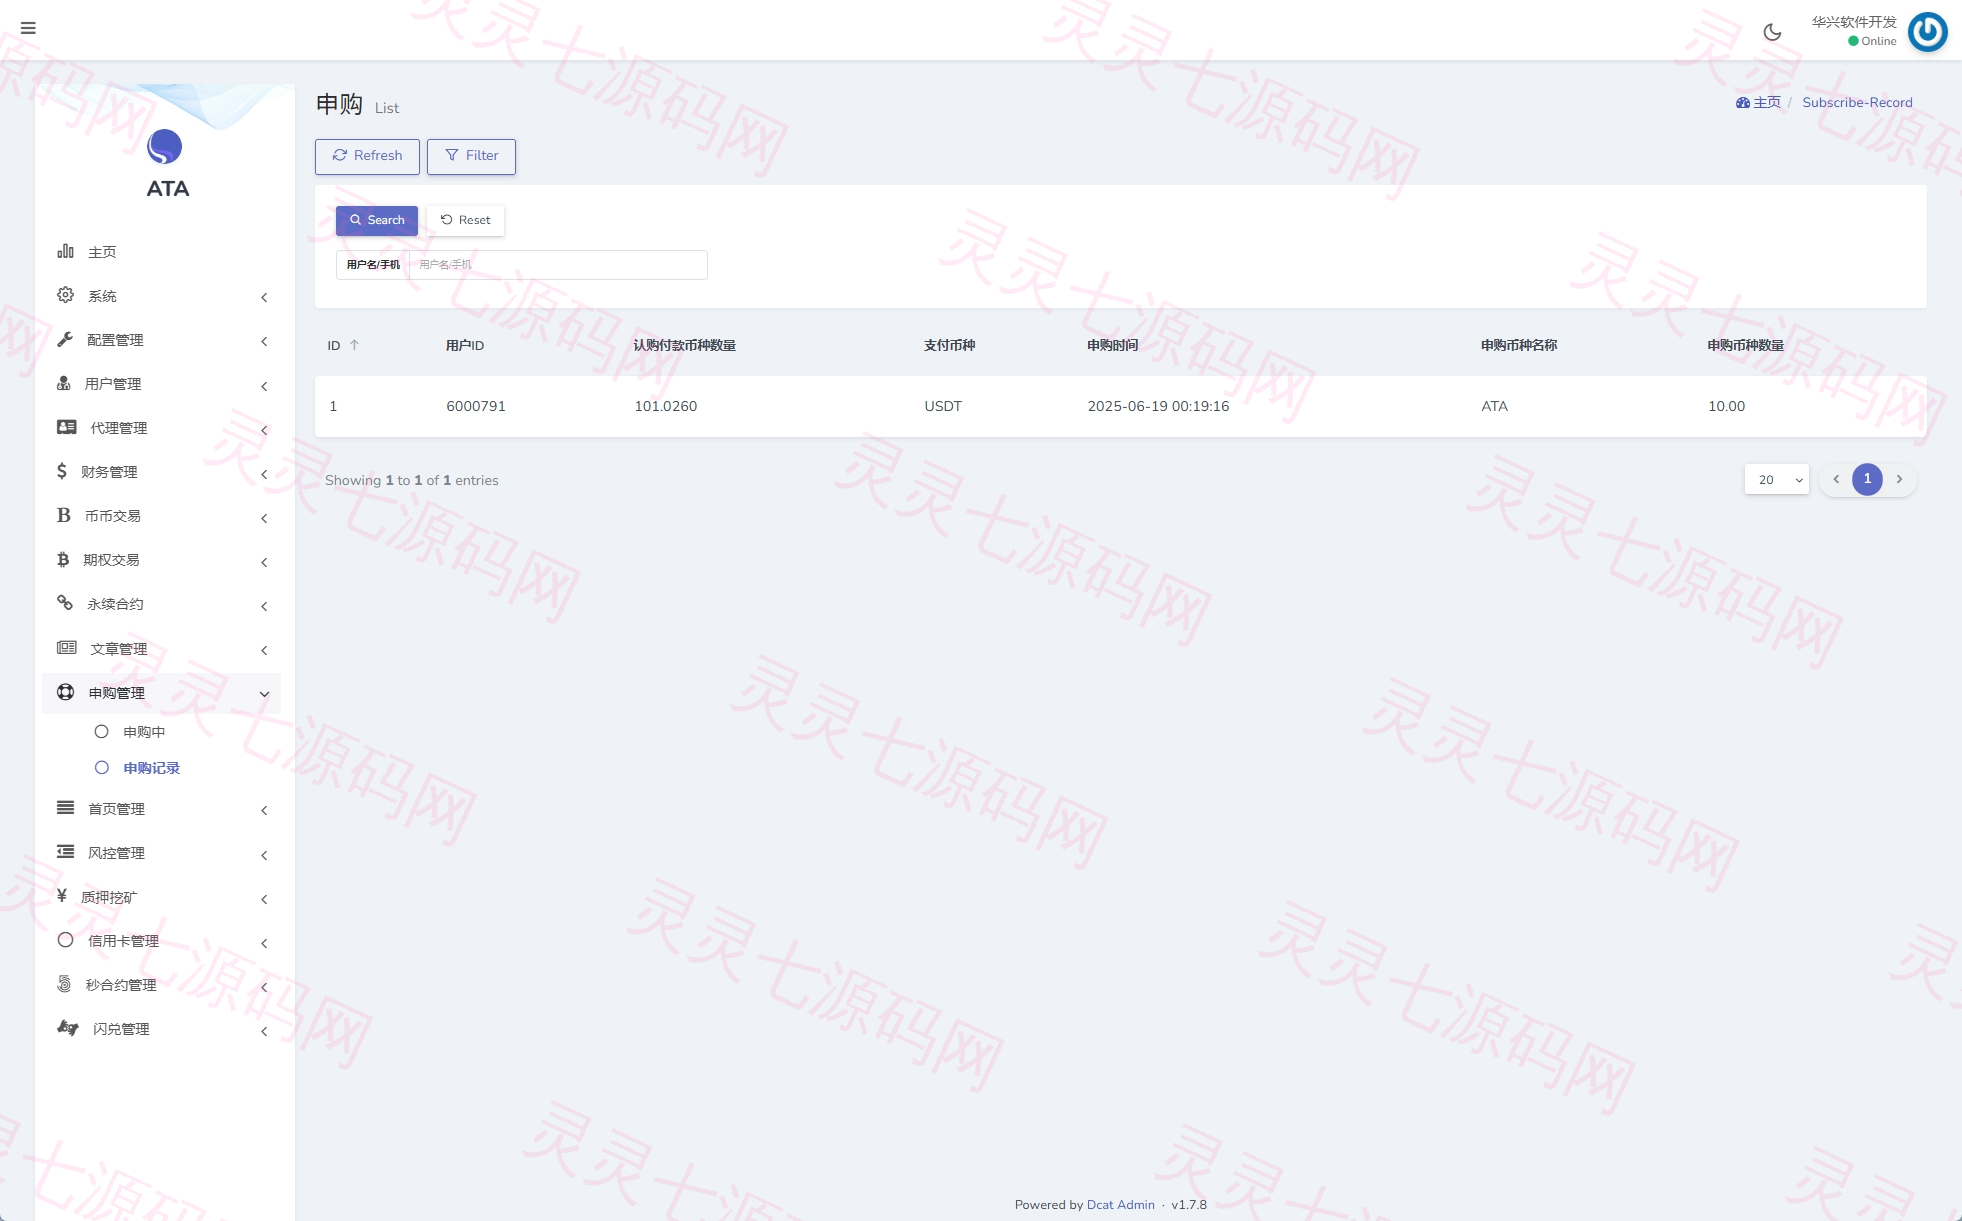Viewport: 1962px width, 1221px height.
Task: Open 首页管理 menu item
Action: [x=116, y=809]
